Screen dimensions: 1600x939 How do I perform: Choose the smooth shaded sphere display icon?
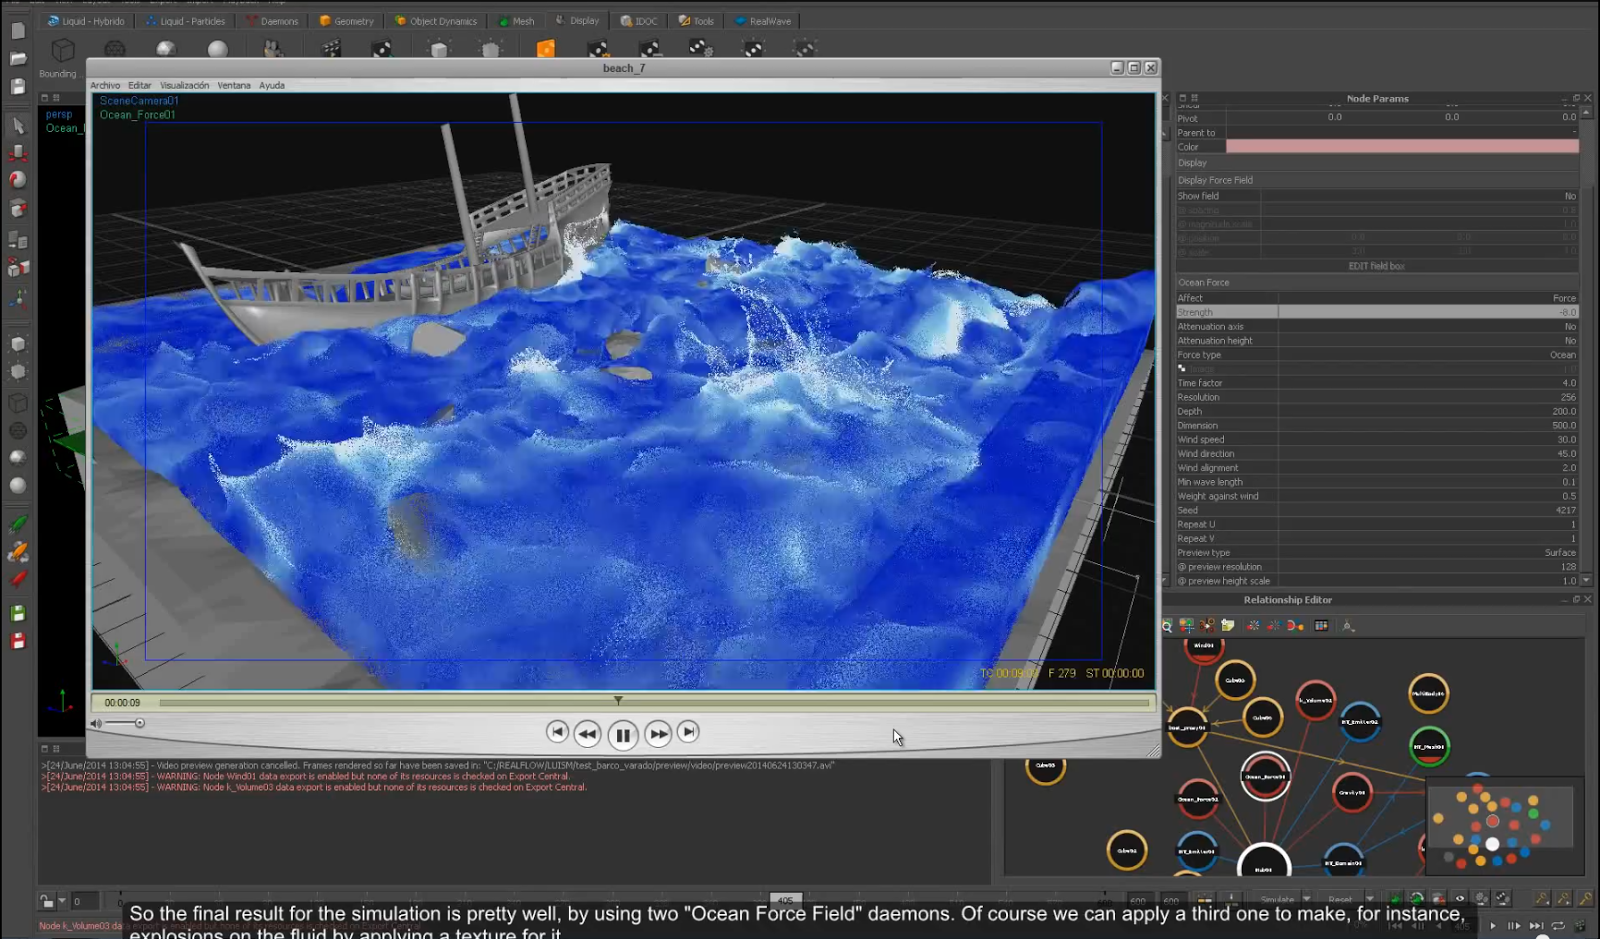pyautogui.click(x=217, y=49)
